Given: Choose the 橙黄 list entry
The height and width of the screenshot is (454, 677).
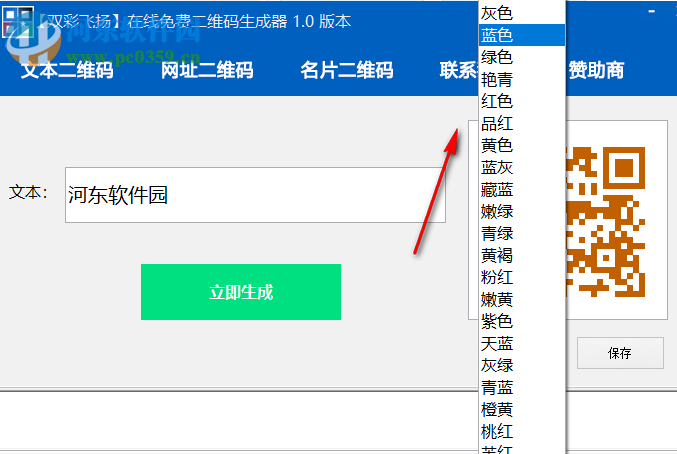Looking at the screenshot, I should (x=522, y=409).
